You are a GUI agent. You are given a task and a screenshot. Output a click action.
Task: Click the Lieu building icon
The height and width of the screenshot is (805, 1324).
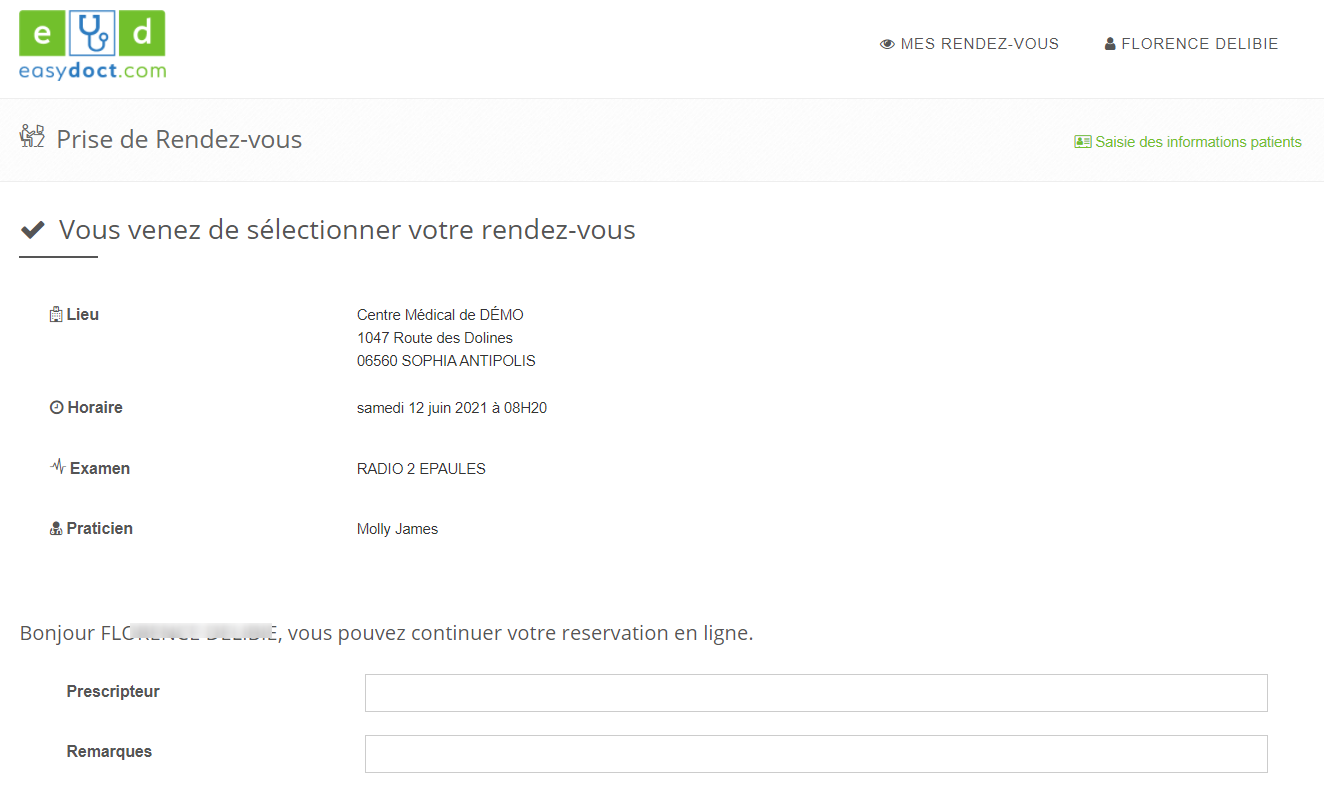point(56,315)
